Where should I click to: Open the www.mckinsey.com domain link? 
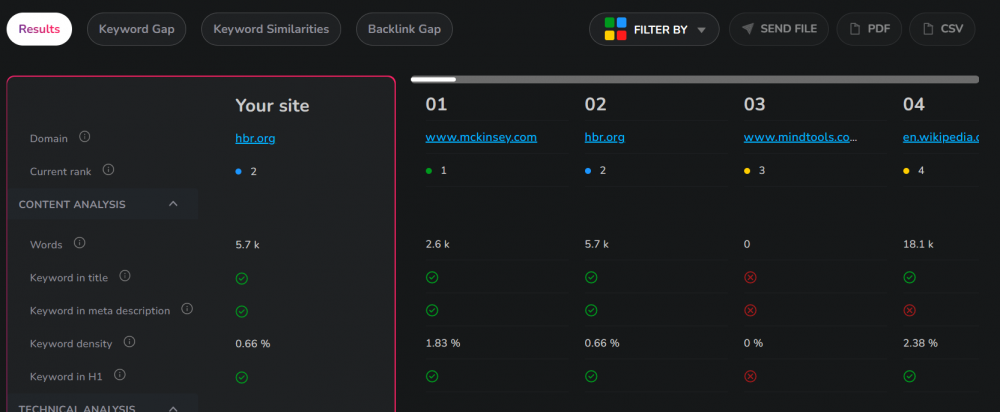tap(481, 137)
